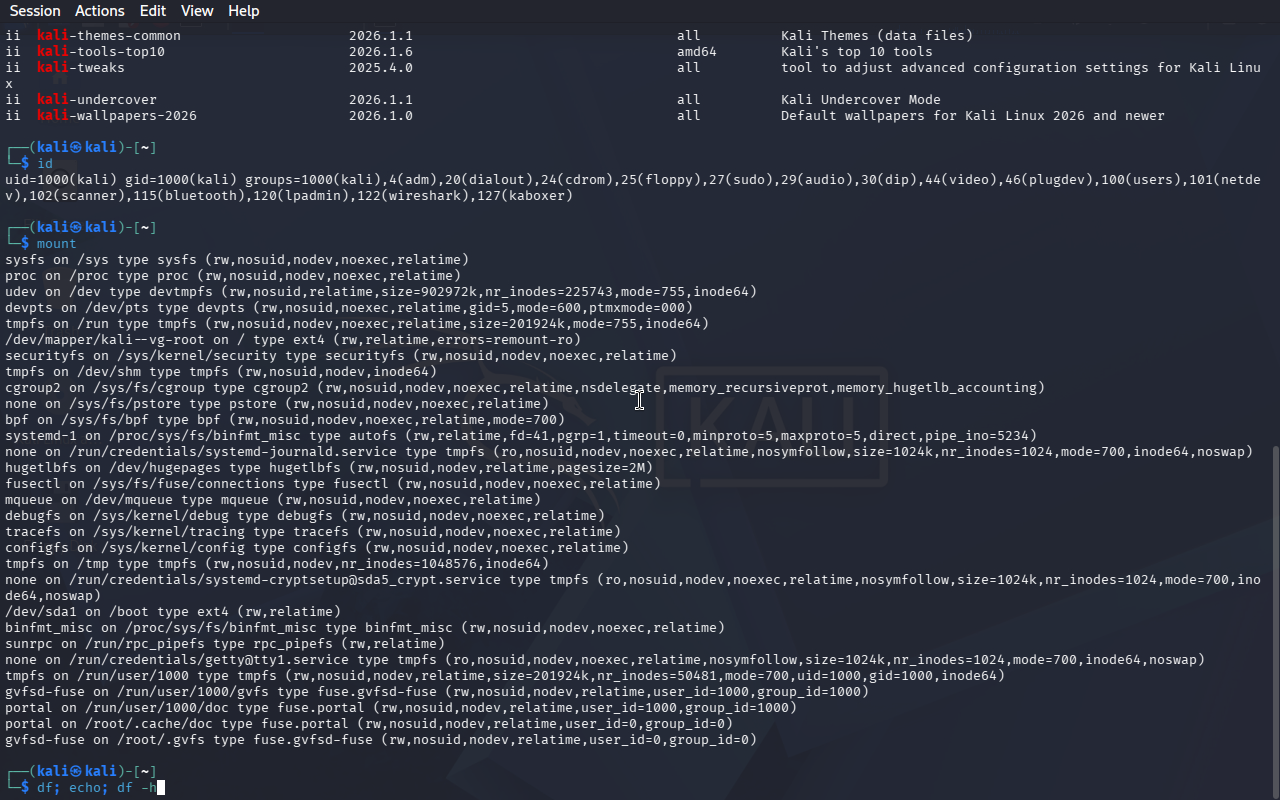Click the kali-wallpapers-2026 package name

coord(116,116)
